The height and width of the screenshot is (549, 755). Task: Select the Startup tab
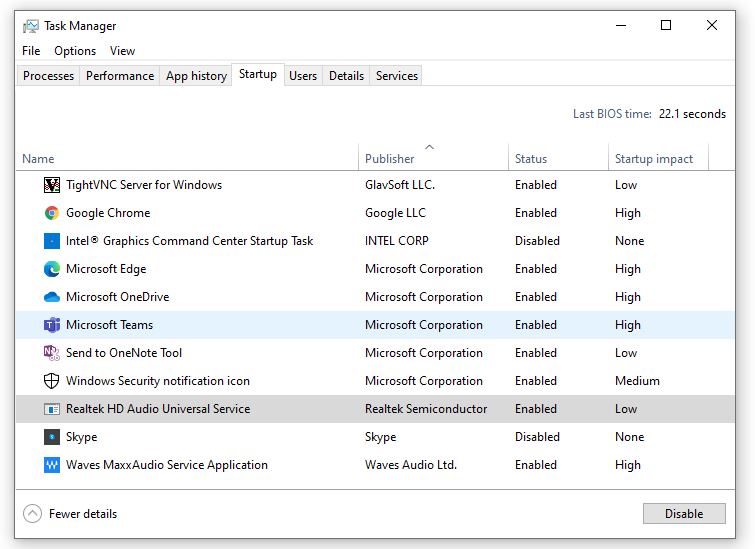click(258, 74)
